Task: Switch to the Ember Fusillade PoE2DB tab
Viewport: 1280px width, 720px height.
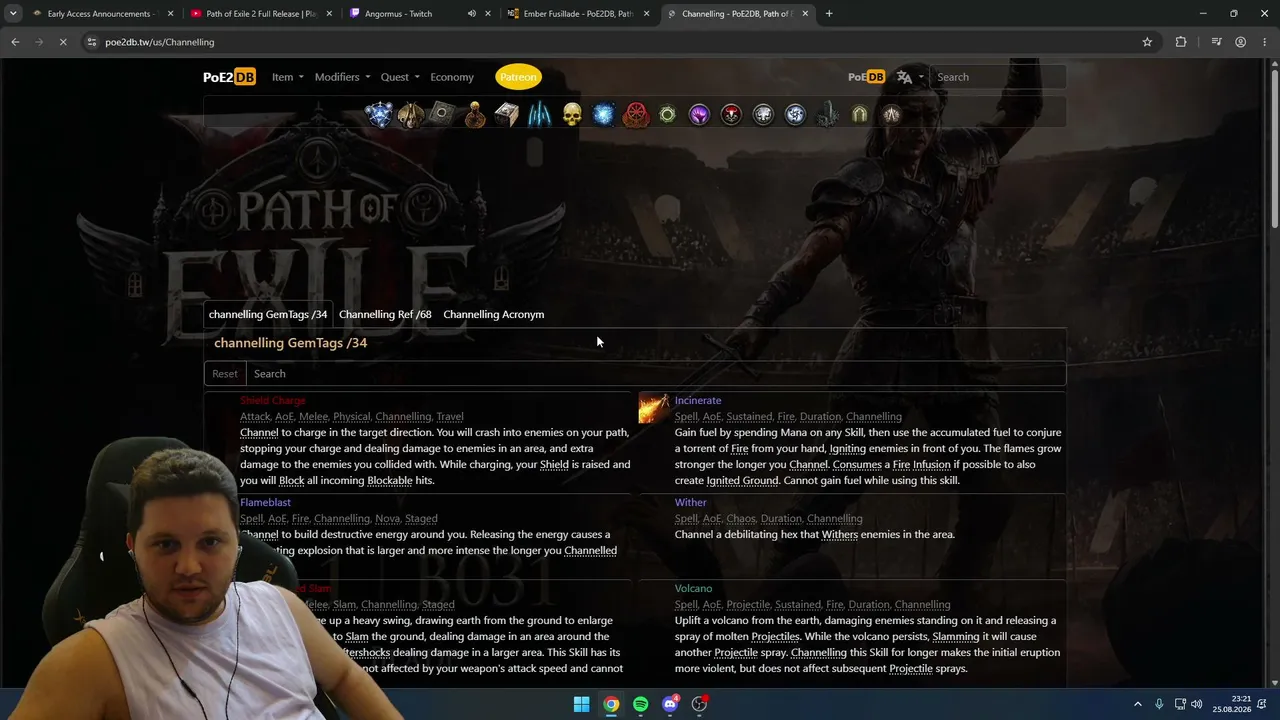Action: 579,14
